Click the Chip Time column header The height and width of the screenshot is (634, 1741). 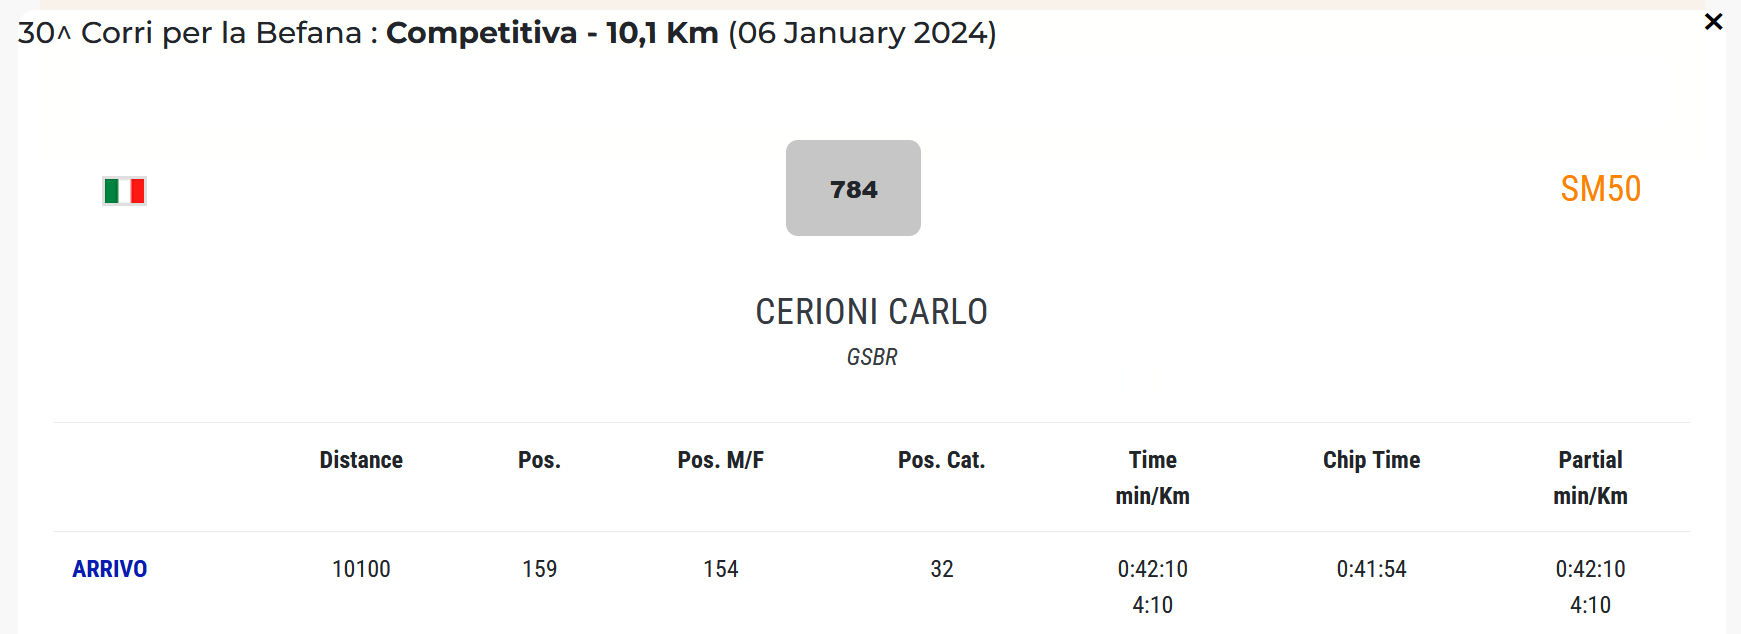1371,460
